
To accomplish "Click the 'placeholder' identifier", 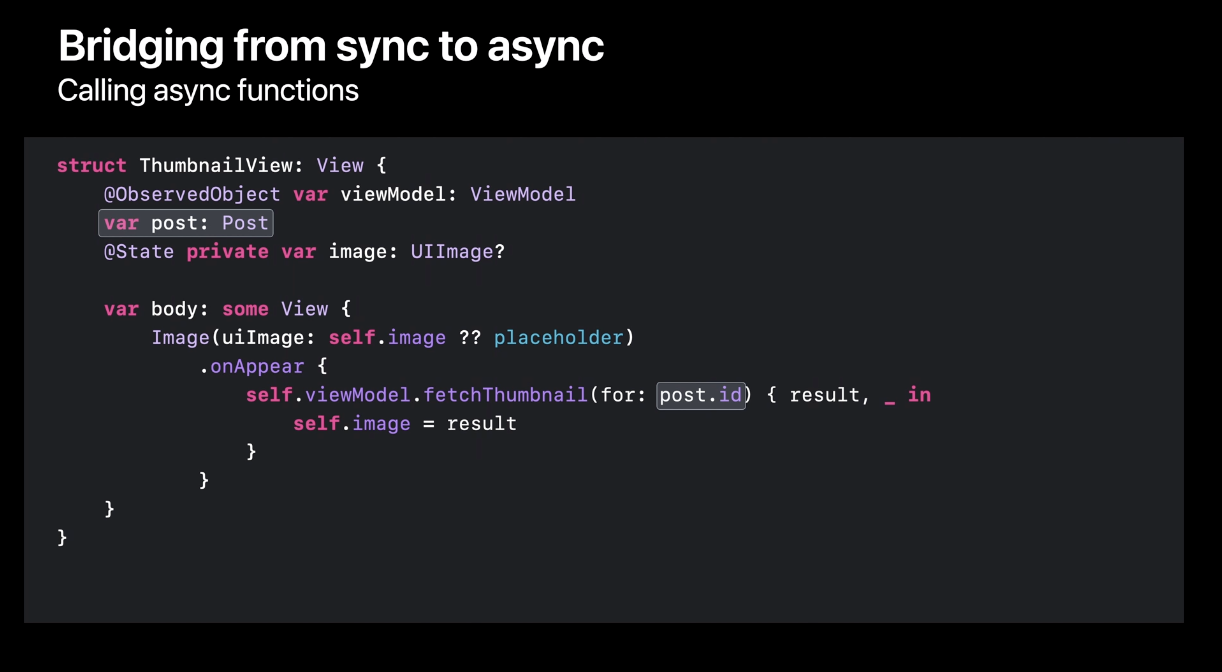I will [x=558, y=338].
